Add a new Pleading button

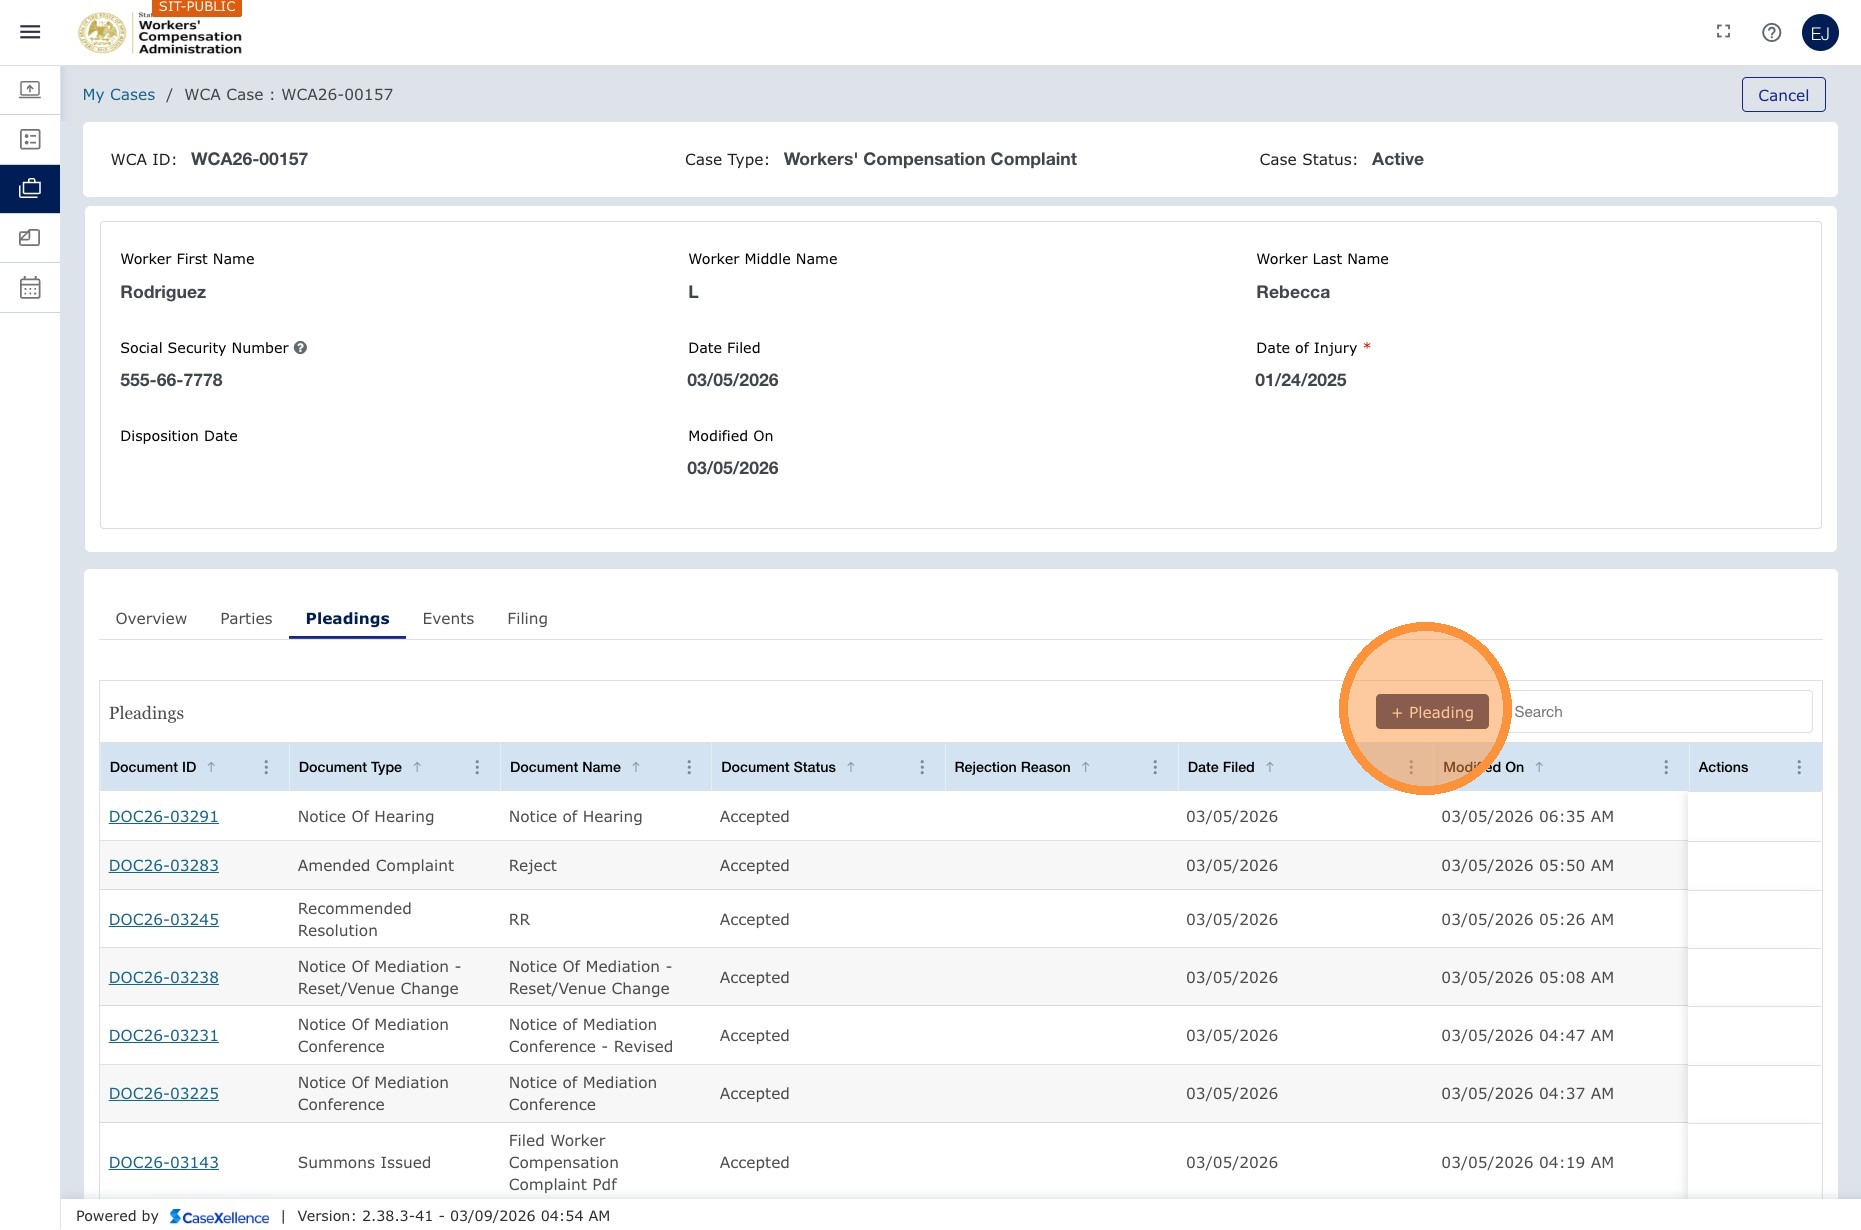click(x=1432, y=712)
